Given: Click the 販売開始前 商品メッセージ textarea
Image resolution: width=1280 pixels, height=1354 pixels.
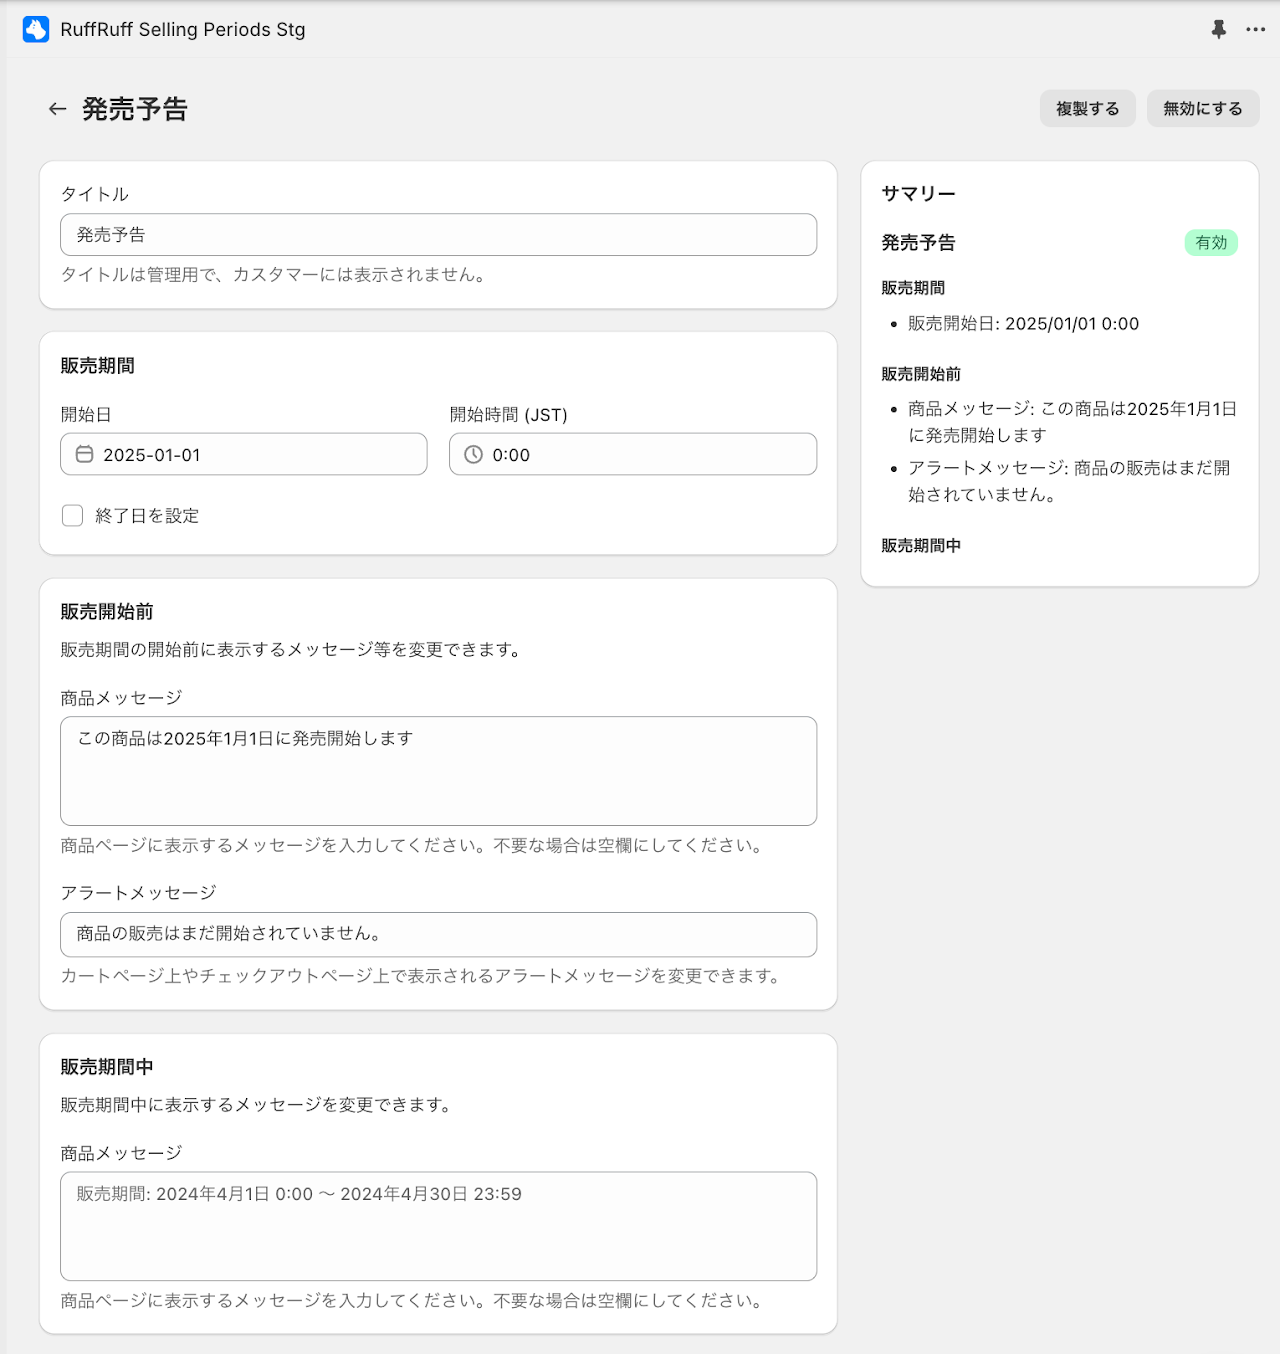Looking at the screenshot, I should [438, 771].
